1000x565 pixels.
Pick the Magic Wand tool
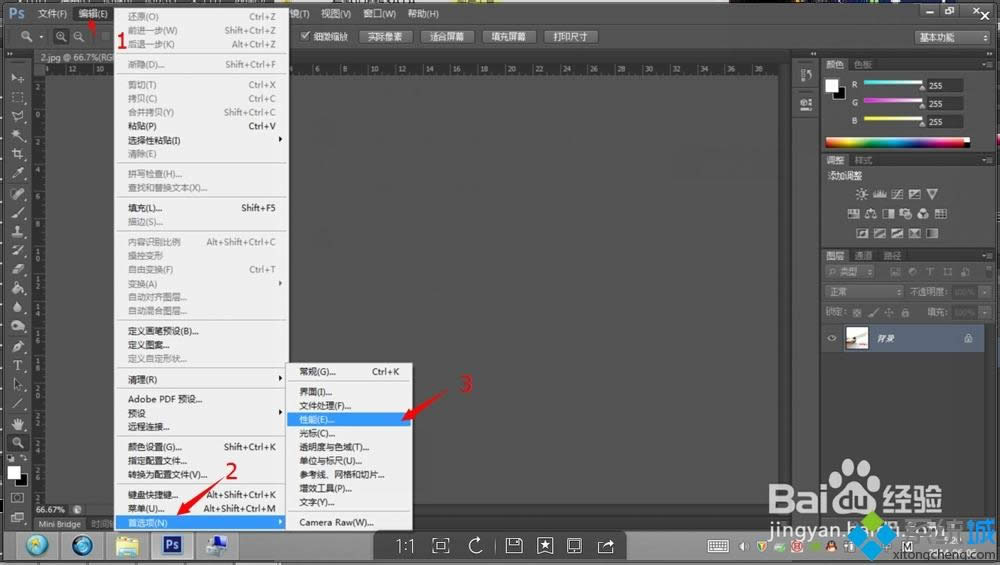tap(18, 135)
